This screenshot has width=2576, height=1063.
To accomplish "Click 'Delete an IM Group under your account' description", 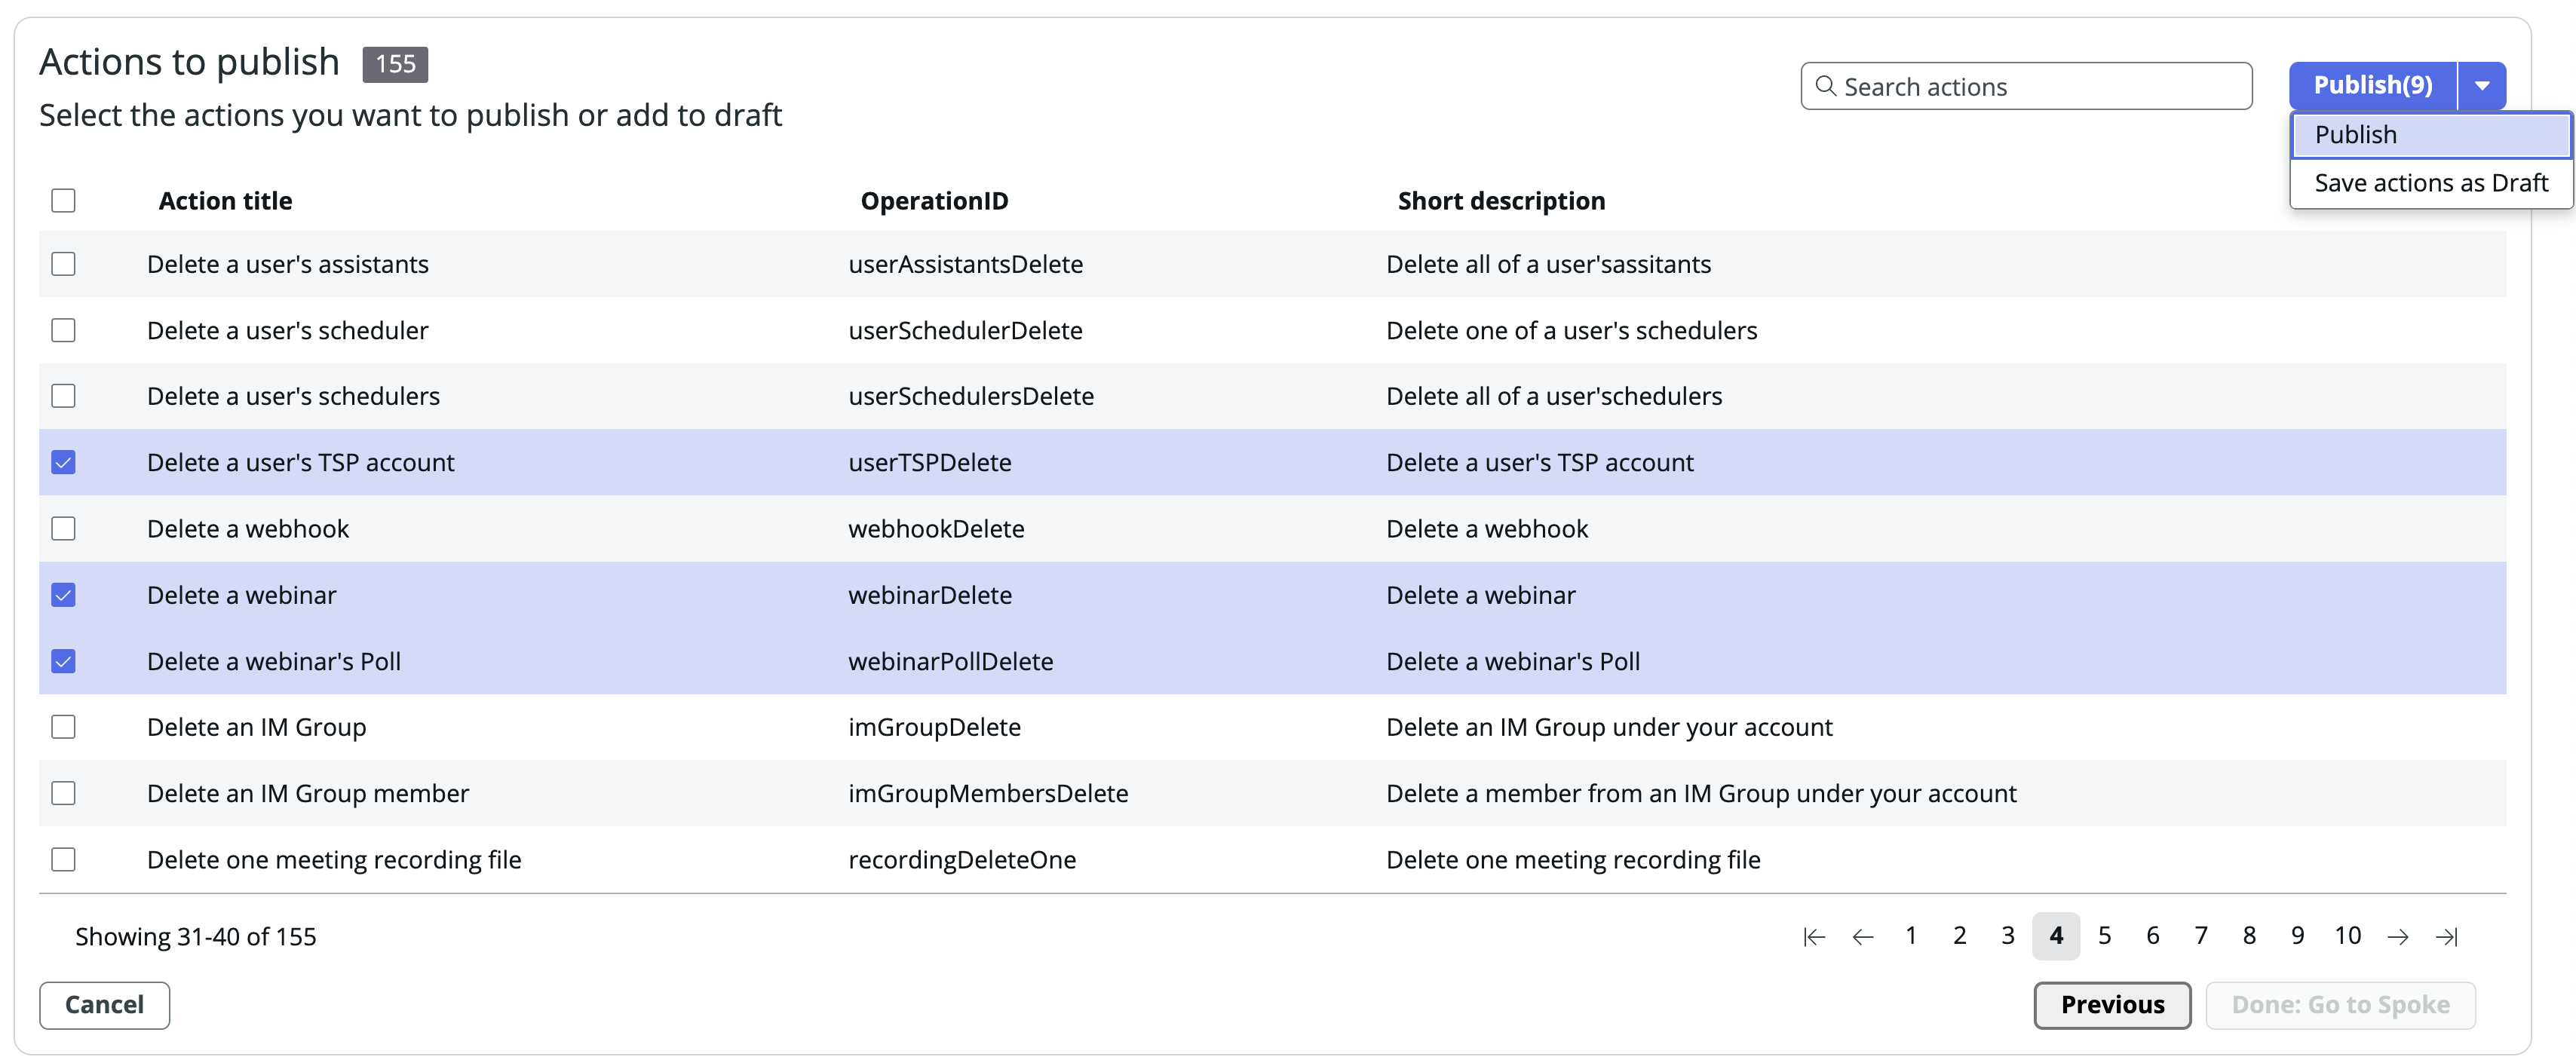I will pyautogui.click(x=1609, y=727).
